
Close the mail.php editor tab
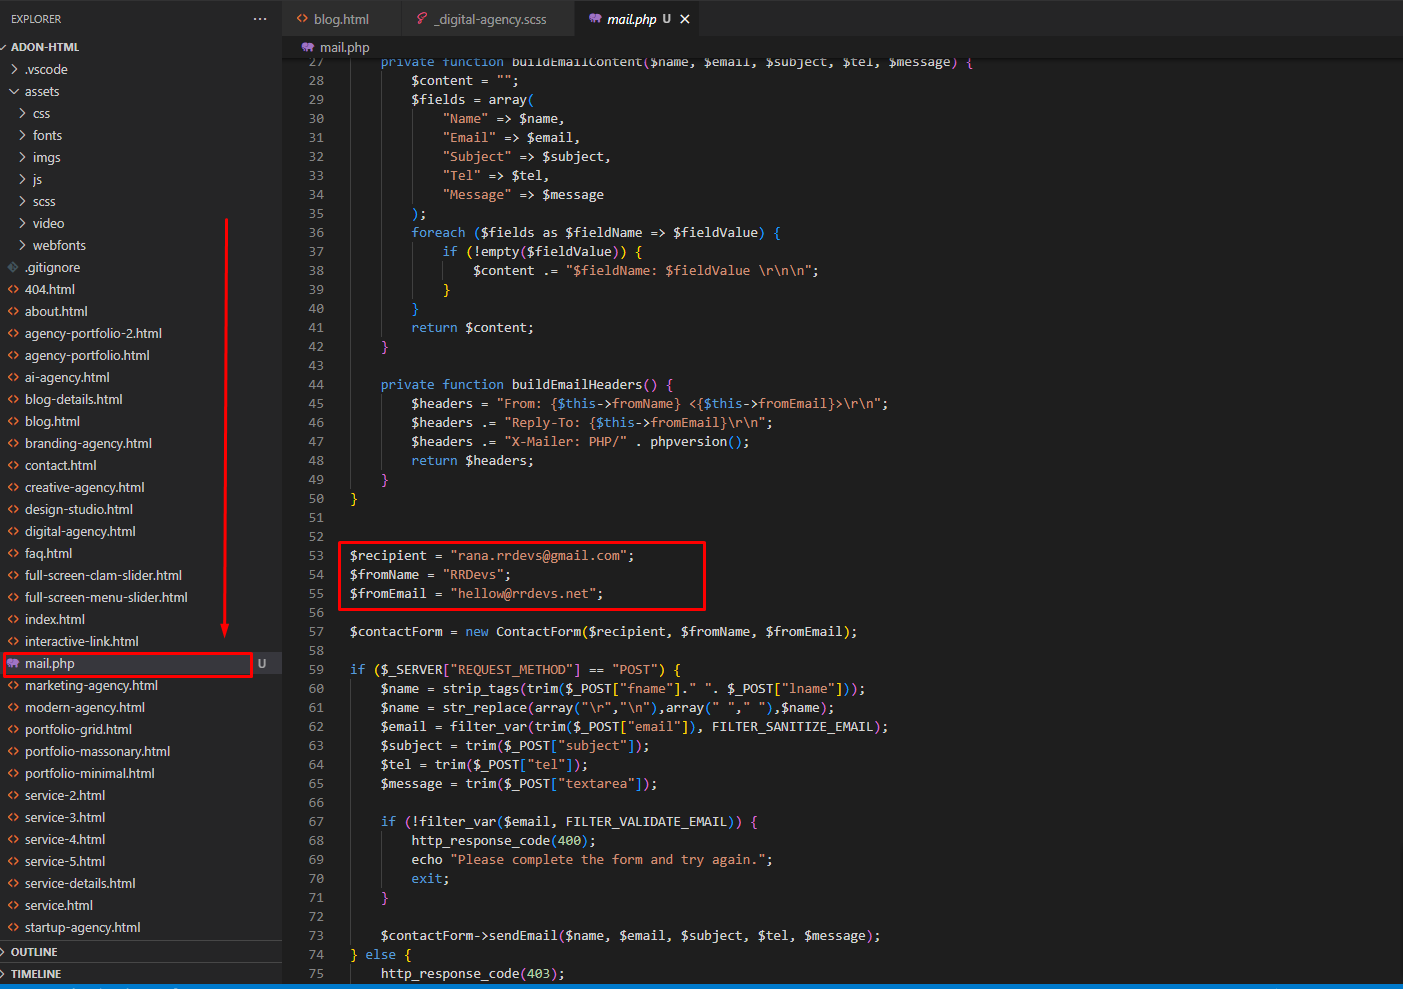(685, 19)
